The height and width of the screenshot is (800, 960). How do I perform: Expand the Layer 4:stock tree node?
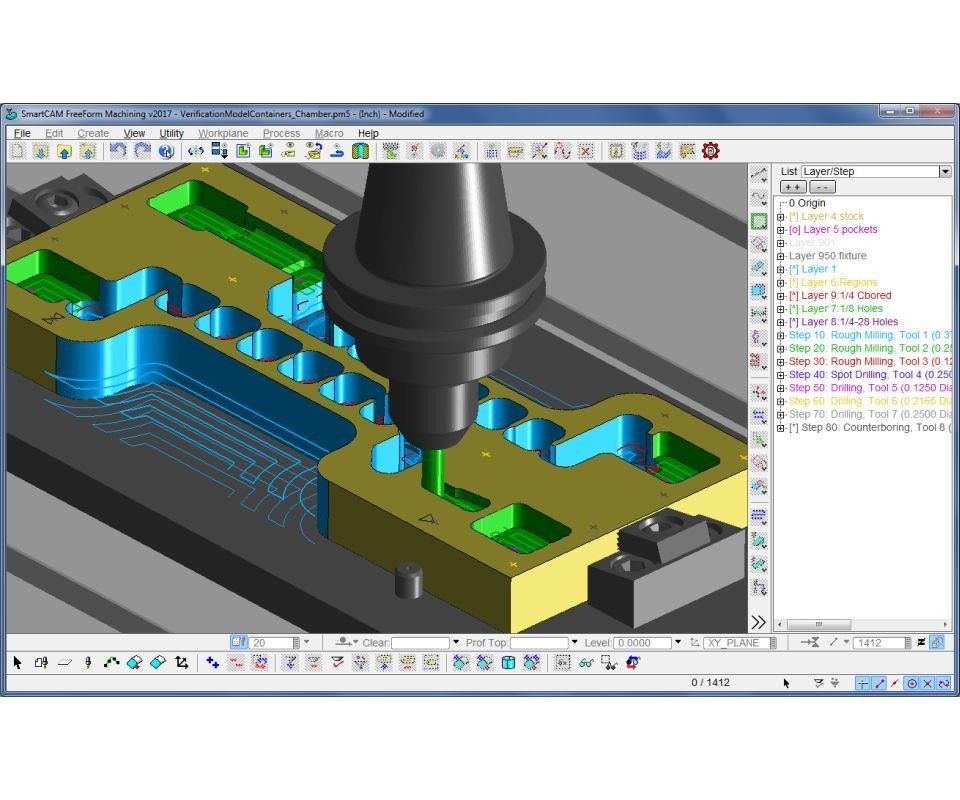click(x=781, y=217)
